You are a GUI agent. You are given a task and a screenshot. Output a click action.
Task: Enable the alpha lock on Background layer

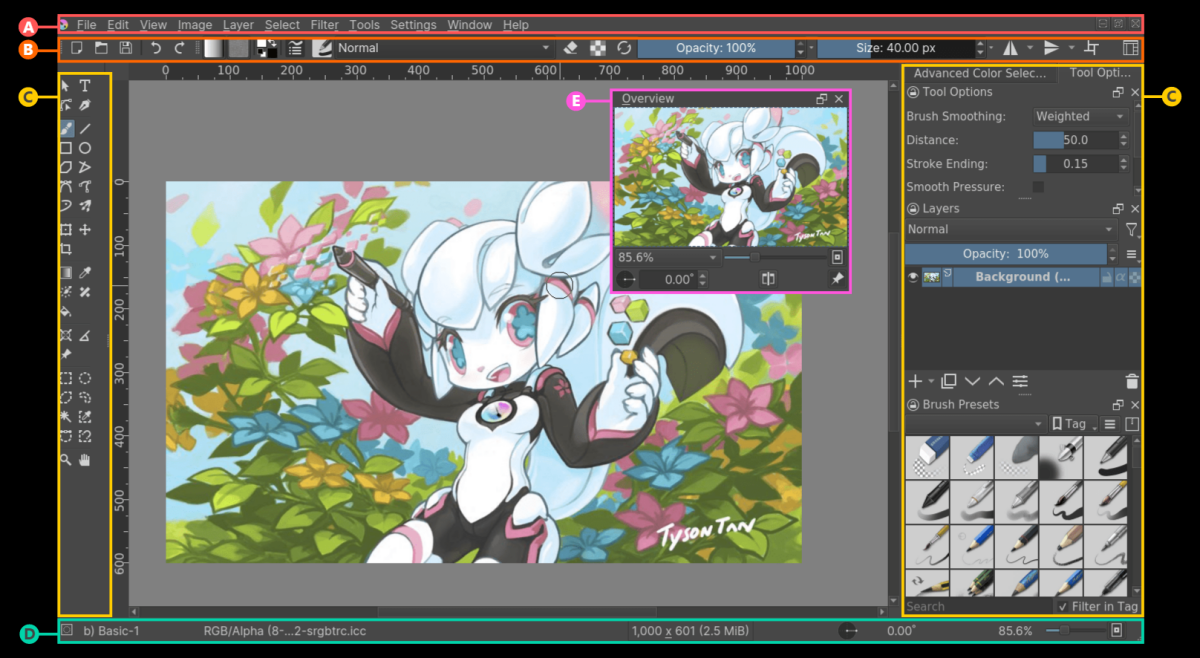1121,277
